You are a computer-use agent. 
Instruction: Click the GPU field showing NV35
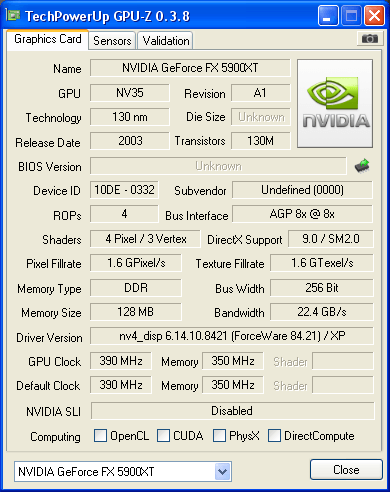click(130, 93)
